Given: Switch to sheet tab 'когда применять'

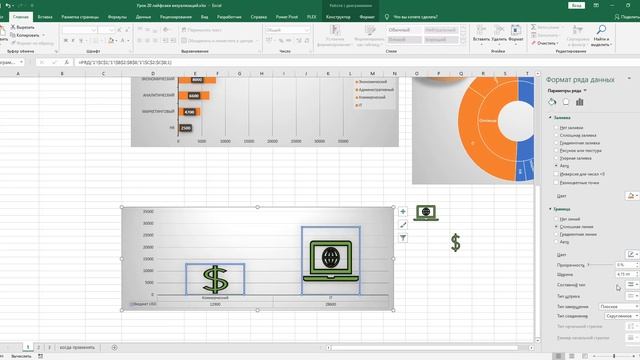Looking at the screenshot, I should 77,347.
